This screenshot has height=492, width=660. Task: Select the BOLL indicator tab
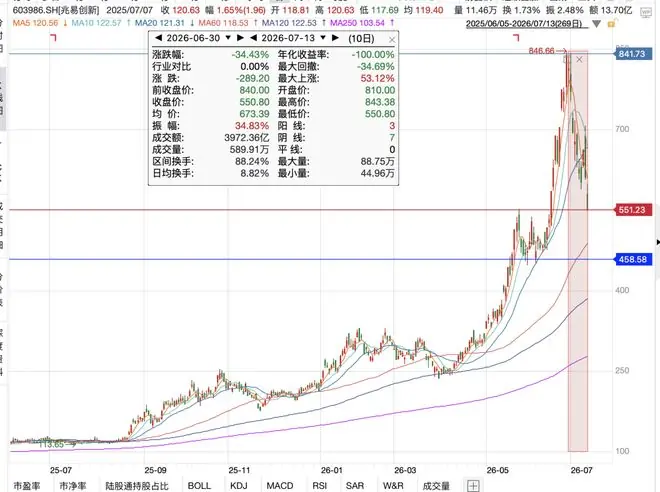(199, 486)
